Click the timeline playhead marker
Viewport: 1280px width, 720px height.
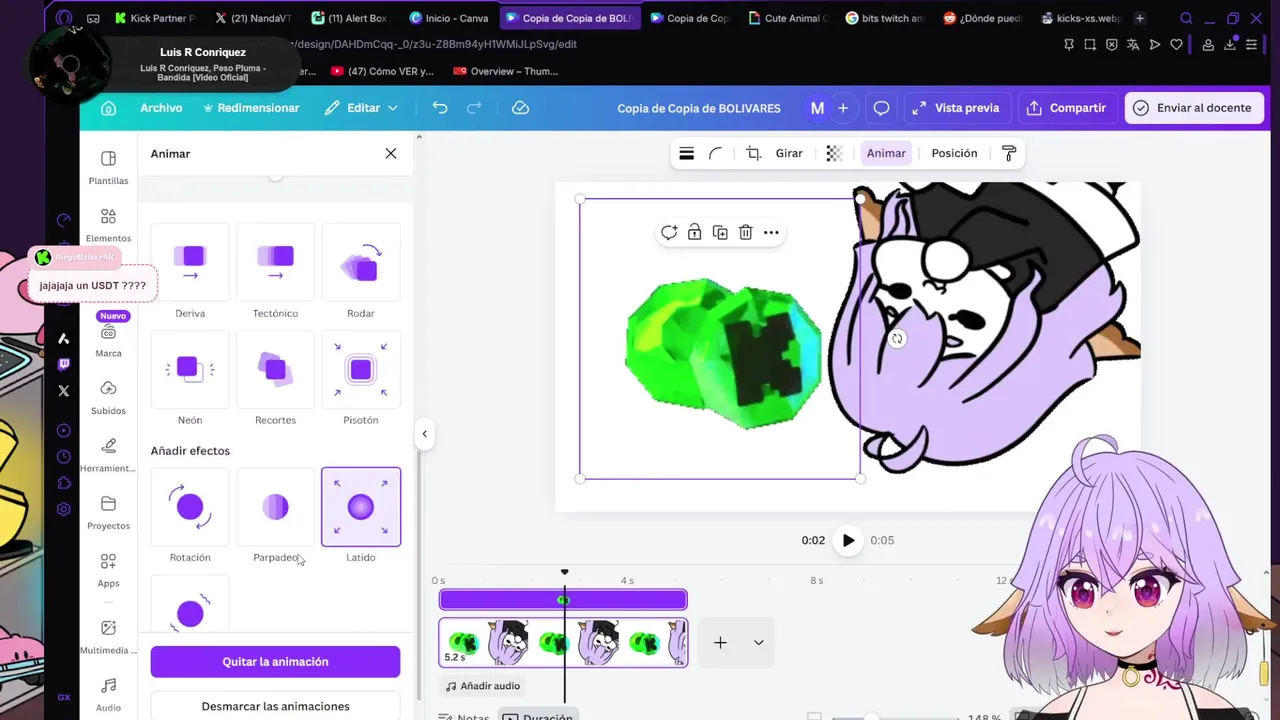click(x=564, y=573)
